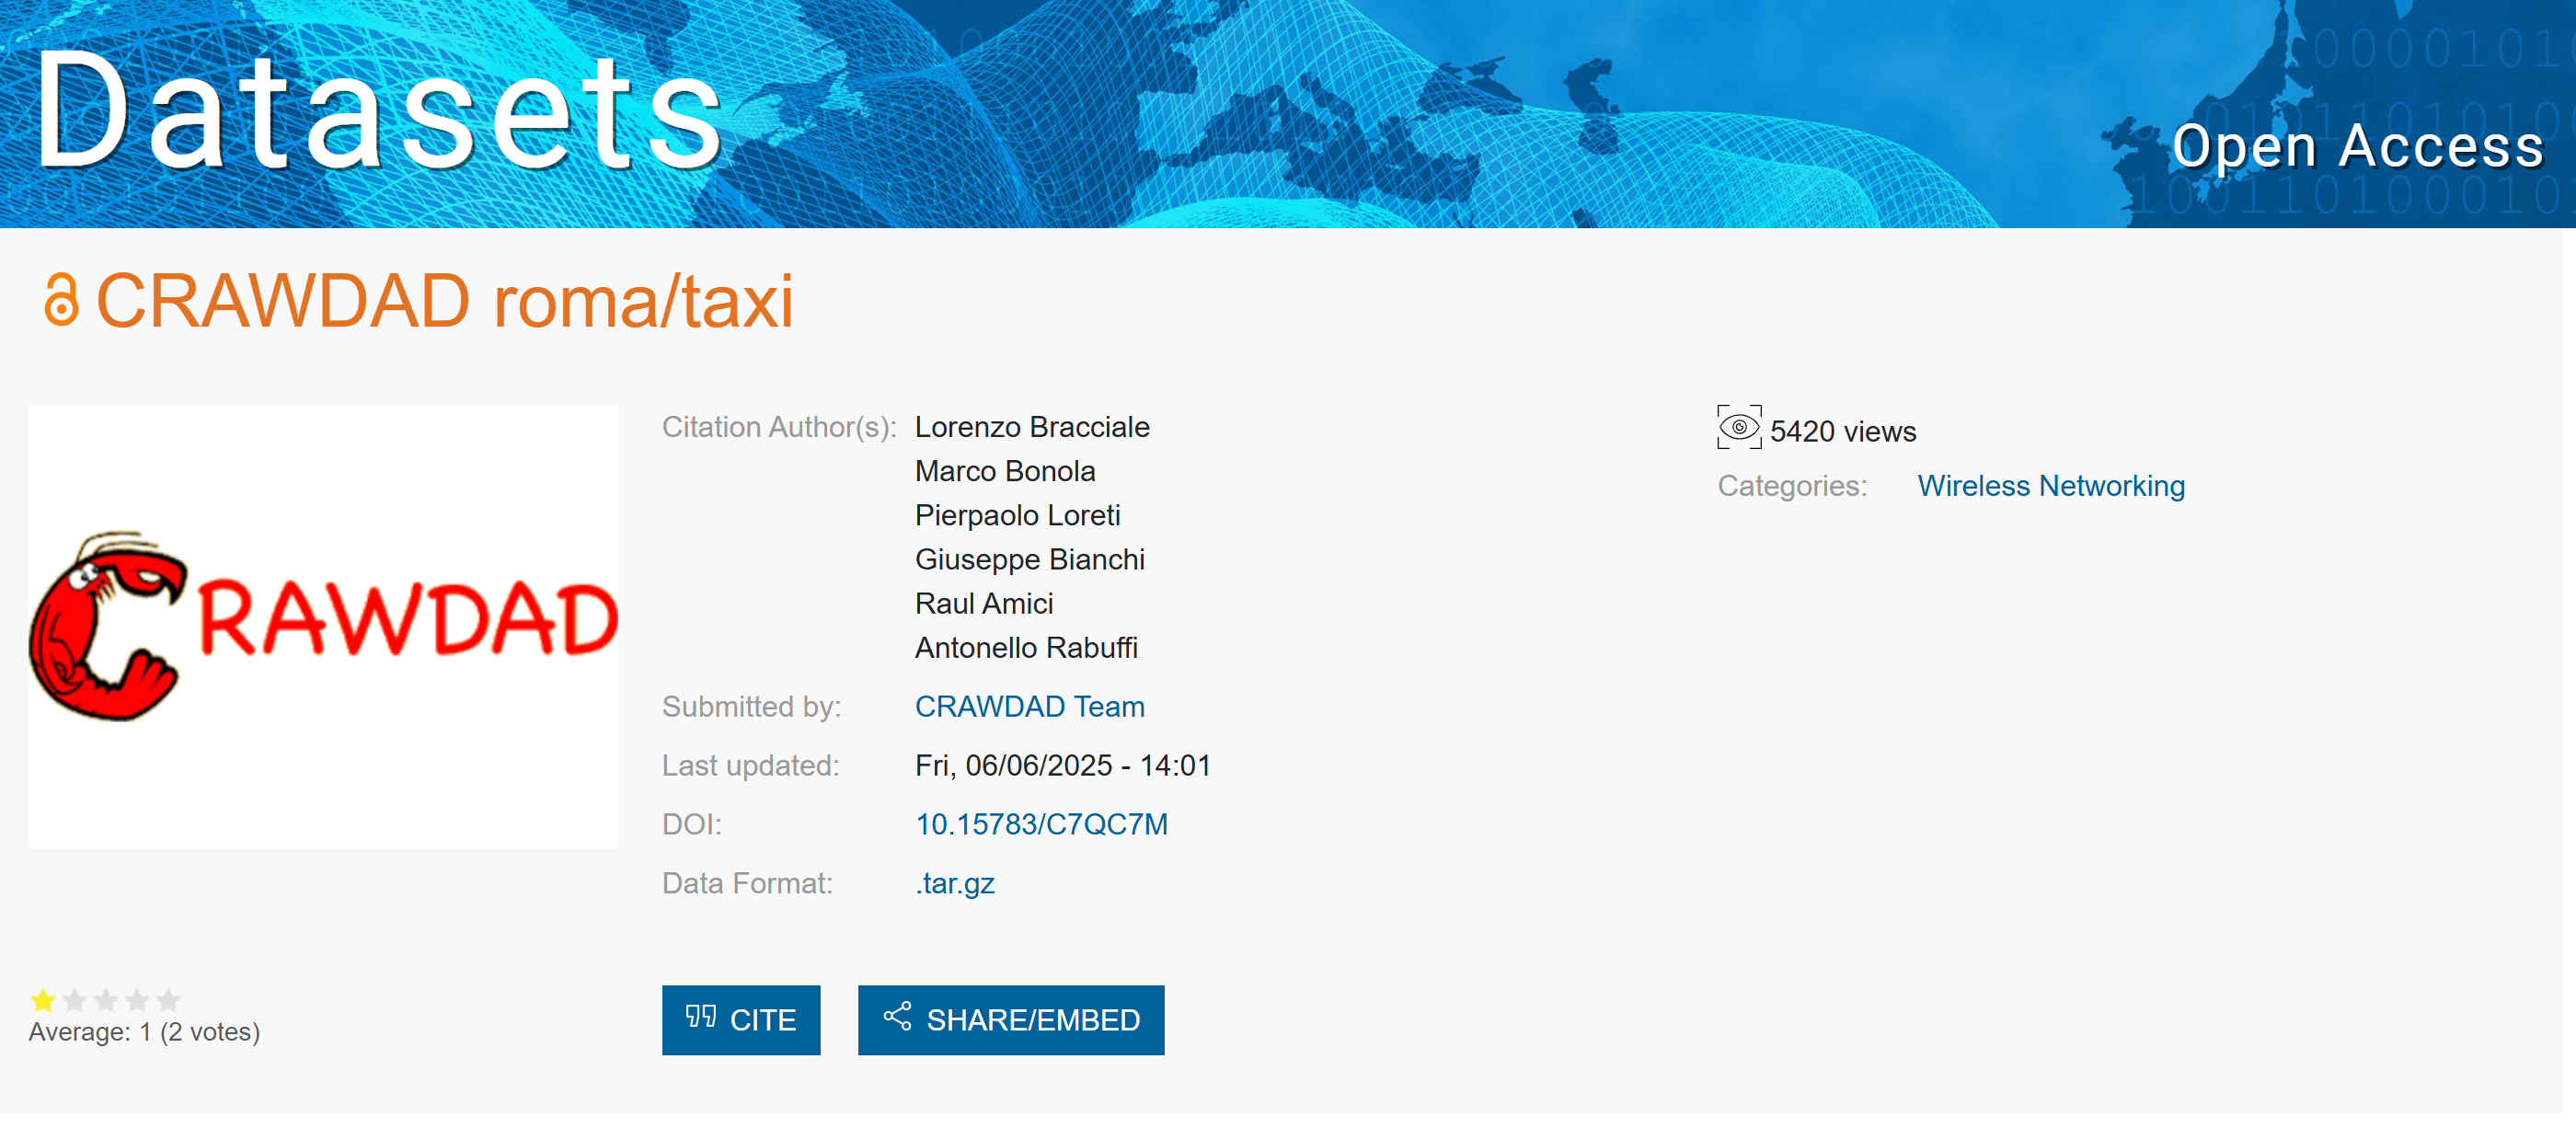Screen dimensions: 2576x1128
Task: Click the quotation marks icon on CITE
Action: [700, 1017]
